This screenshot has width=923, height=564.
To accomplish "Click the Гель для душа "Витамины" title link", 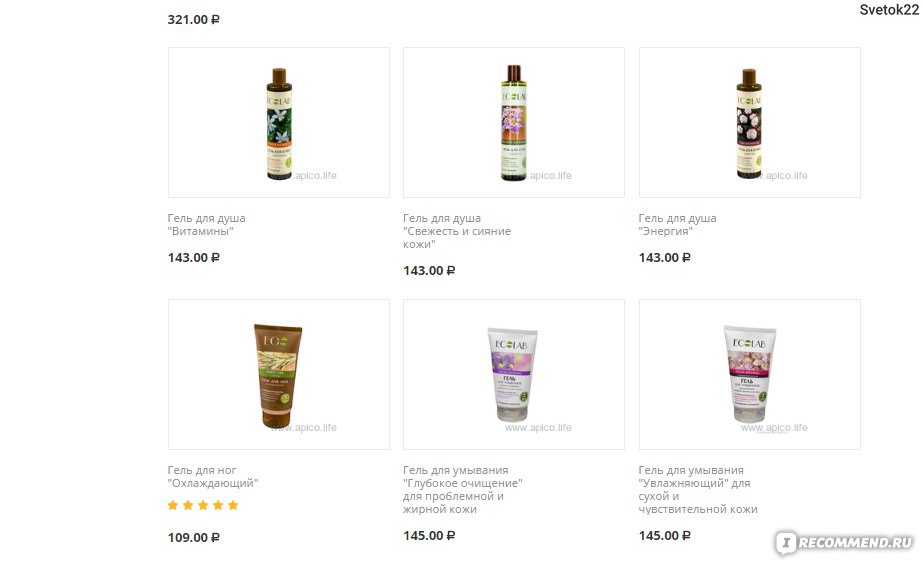I will [207, 224].
